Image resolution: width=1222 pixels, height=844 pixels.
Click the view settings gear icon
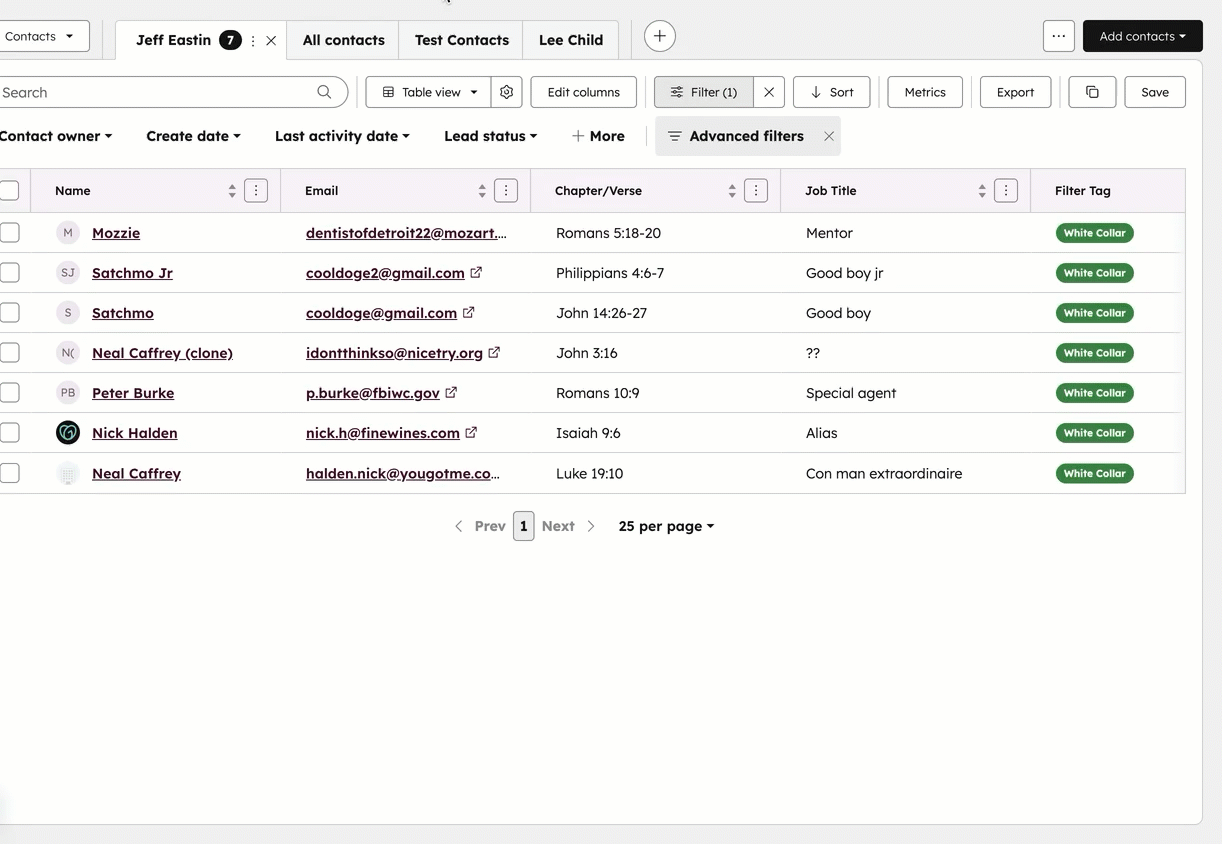506,92
